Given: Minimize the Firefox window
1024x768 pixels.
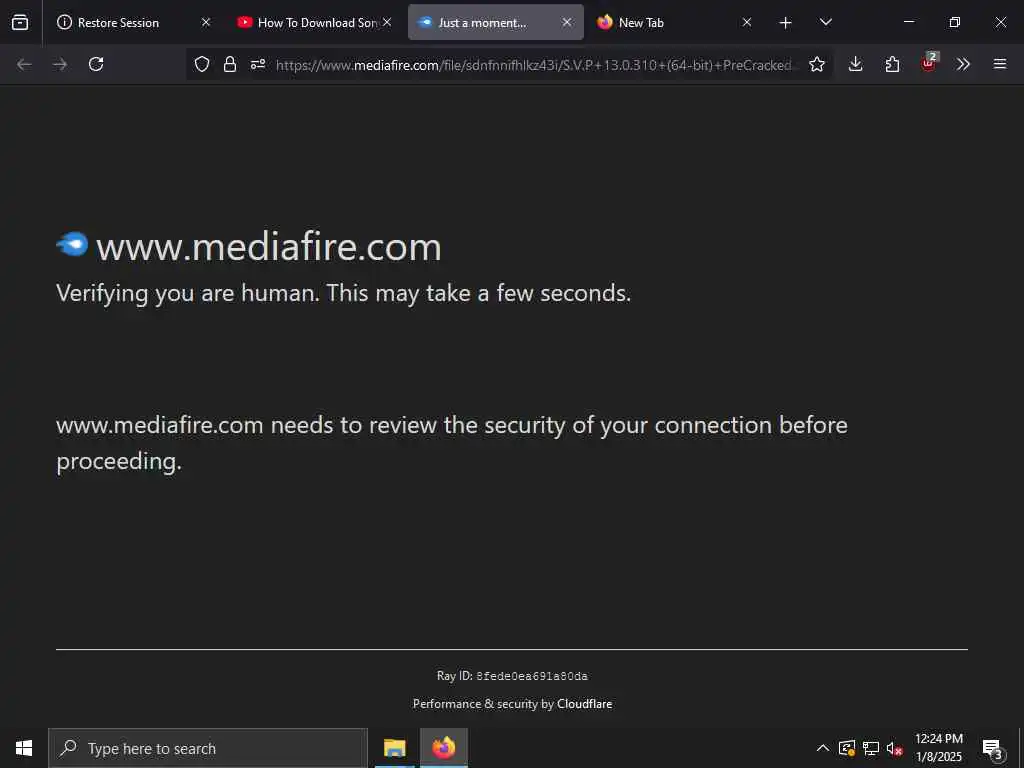Looking at the screenshot, I should [x=908, y=22].
